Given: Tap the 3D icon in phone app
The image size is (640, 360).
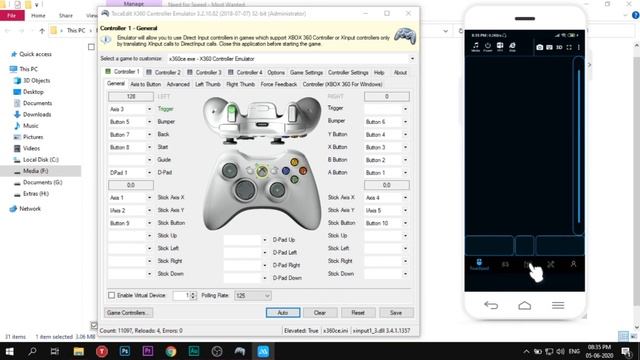Looking at the screenshot, I should (559, 47).
